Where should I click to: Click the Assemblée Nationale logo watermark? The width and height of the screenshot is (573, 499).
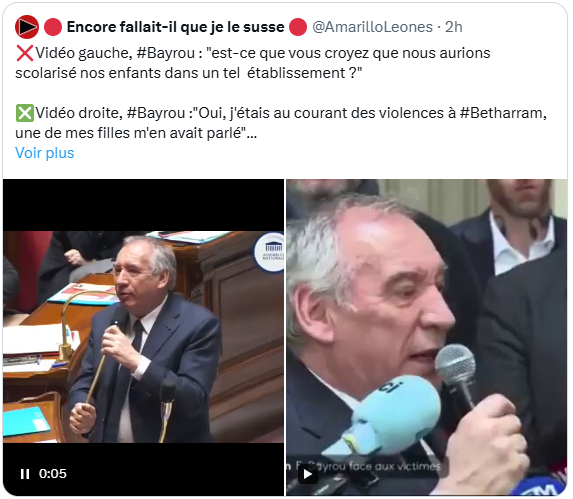click(270, 252)
